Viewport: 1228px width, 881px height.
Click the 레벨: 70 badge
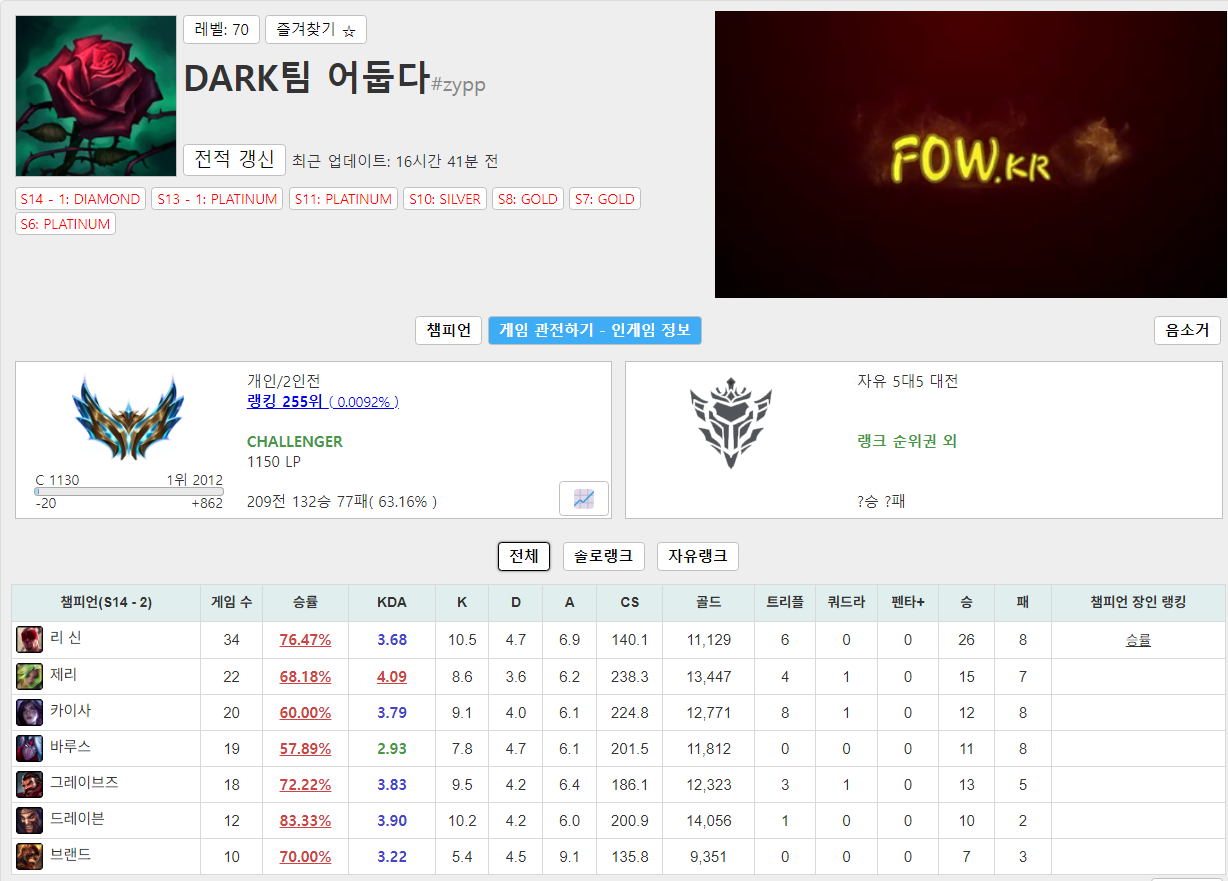(x=222, y=30)
